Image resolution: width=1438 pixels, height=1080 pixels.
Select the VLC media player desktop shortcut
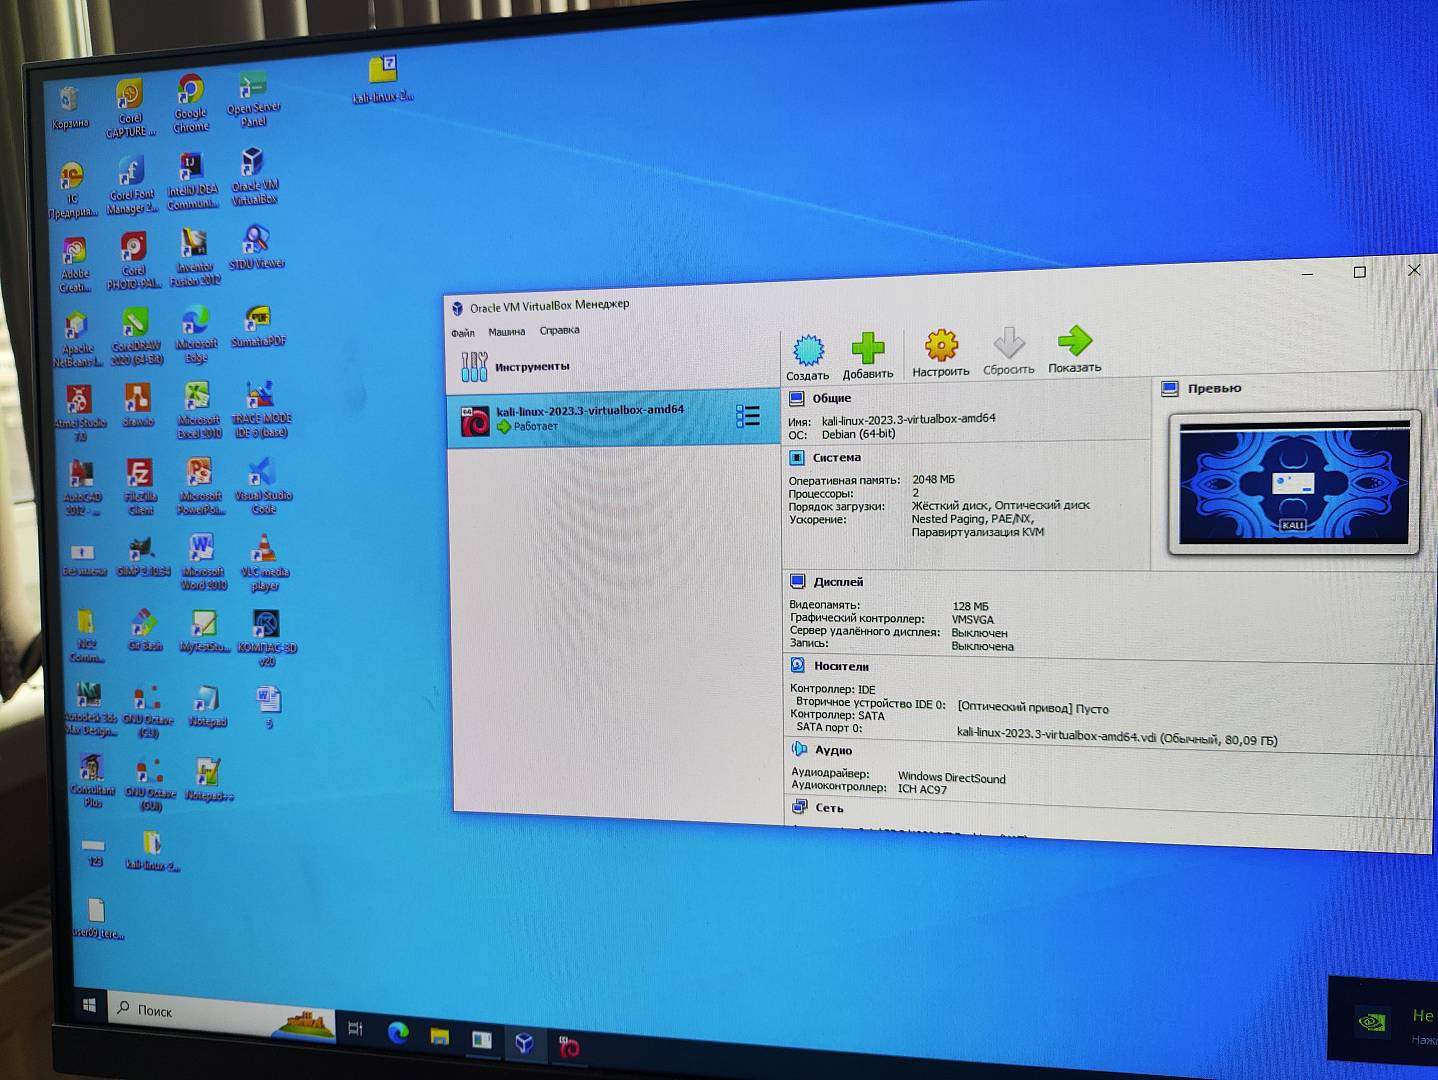click(x=264, y=563)
